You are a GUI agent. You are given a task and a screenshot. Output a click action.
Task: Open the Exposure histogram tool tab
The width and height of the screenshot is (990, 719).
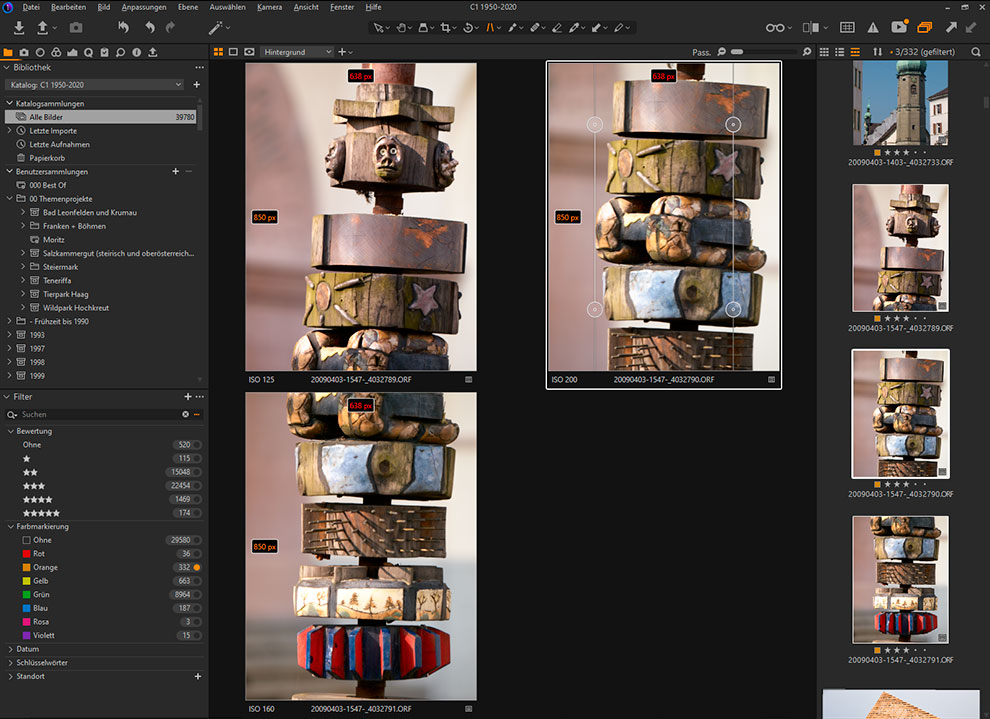point(73,52)
